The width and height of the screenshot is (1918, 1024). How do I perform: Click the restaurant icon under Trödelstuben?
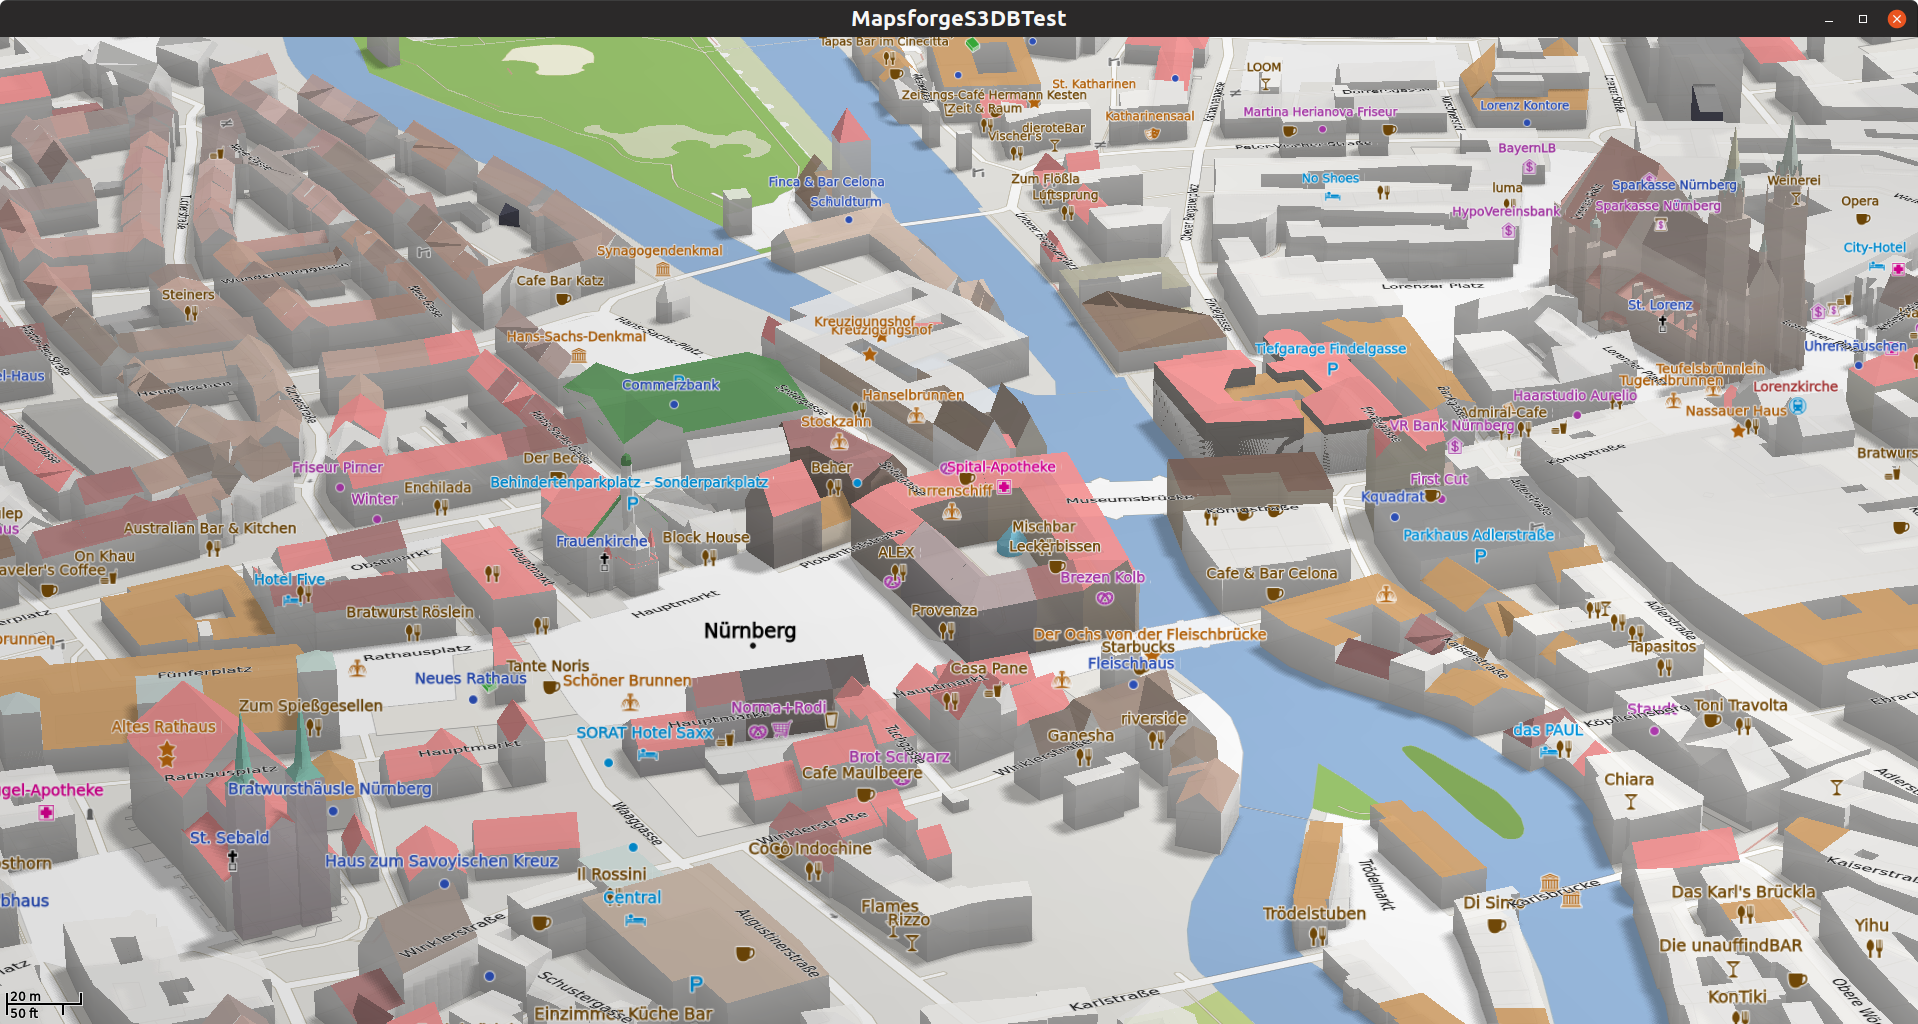point(1318,936)
